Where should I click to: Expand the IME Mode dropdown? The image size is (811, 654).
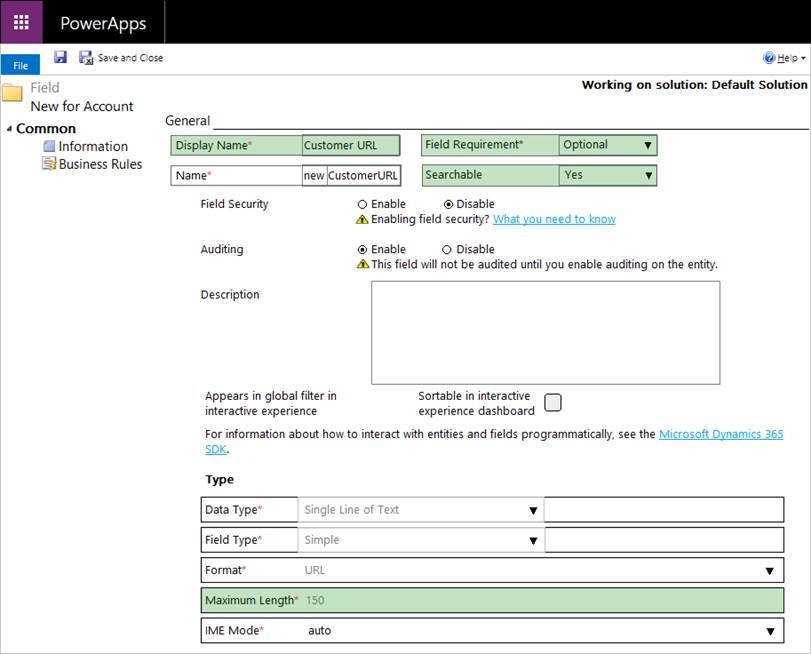[769, 631]
